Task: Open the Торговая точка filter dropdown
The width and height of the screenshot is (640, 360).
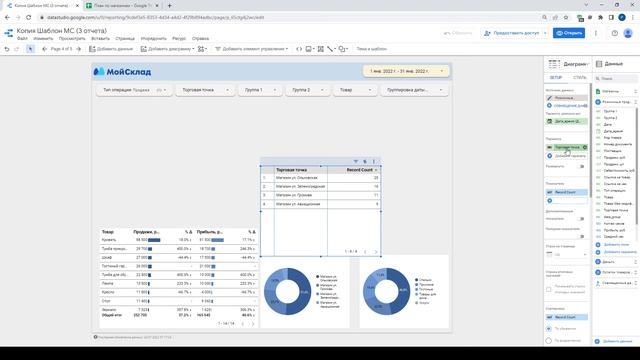Action: click(205, 90)
